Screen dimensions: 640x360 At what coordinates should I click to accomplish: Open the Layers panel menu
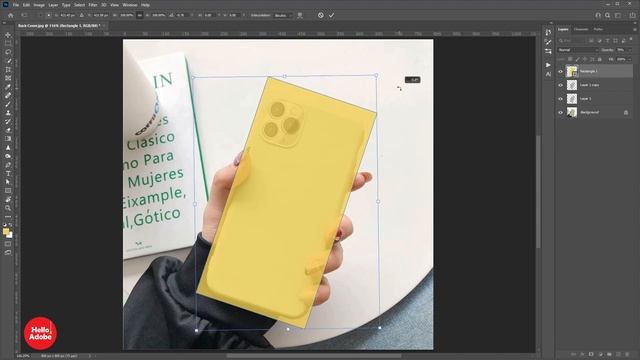(634, 29)
